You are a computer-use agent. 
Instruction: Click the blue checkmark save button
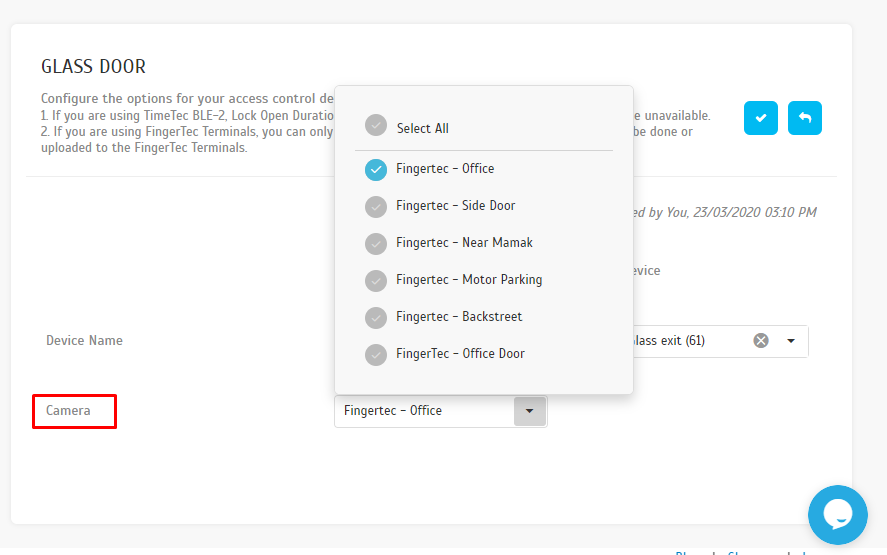pos(760,118)
